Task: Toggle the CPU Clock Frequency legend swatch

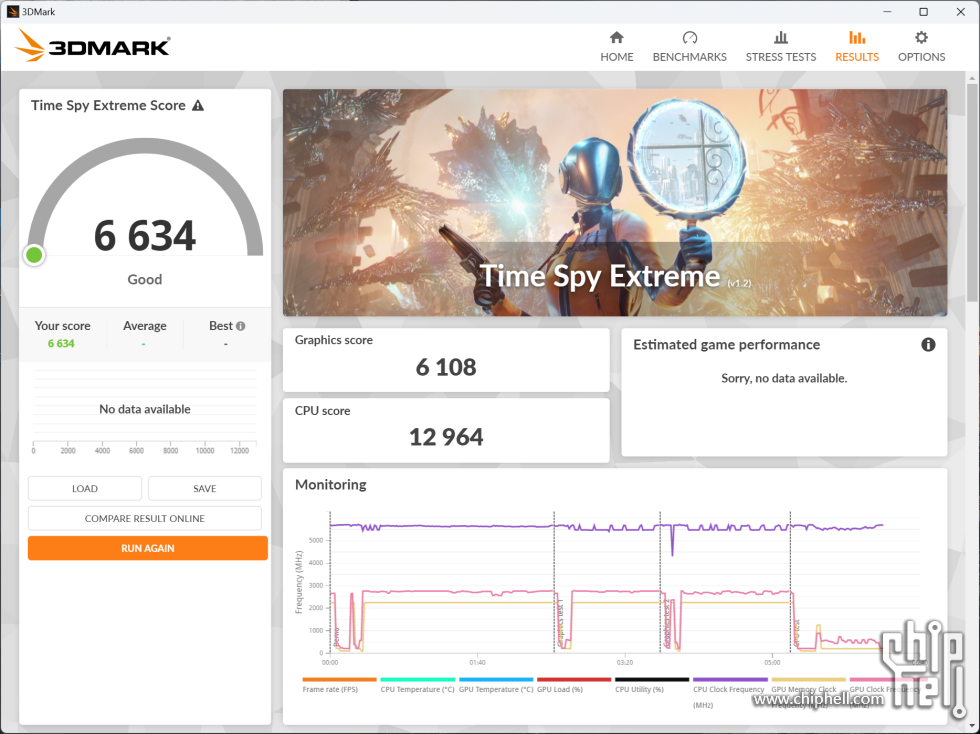Action: 730,679
